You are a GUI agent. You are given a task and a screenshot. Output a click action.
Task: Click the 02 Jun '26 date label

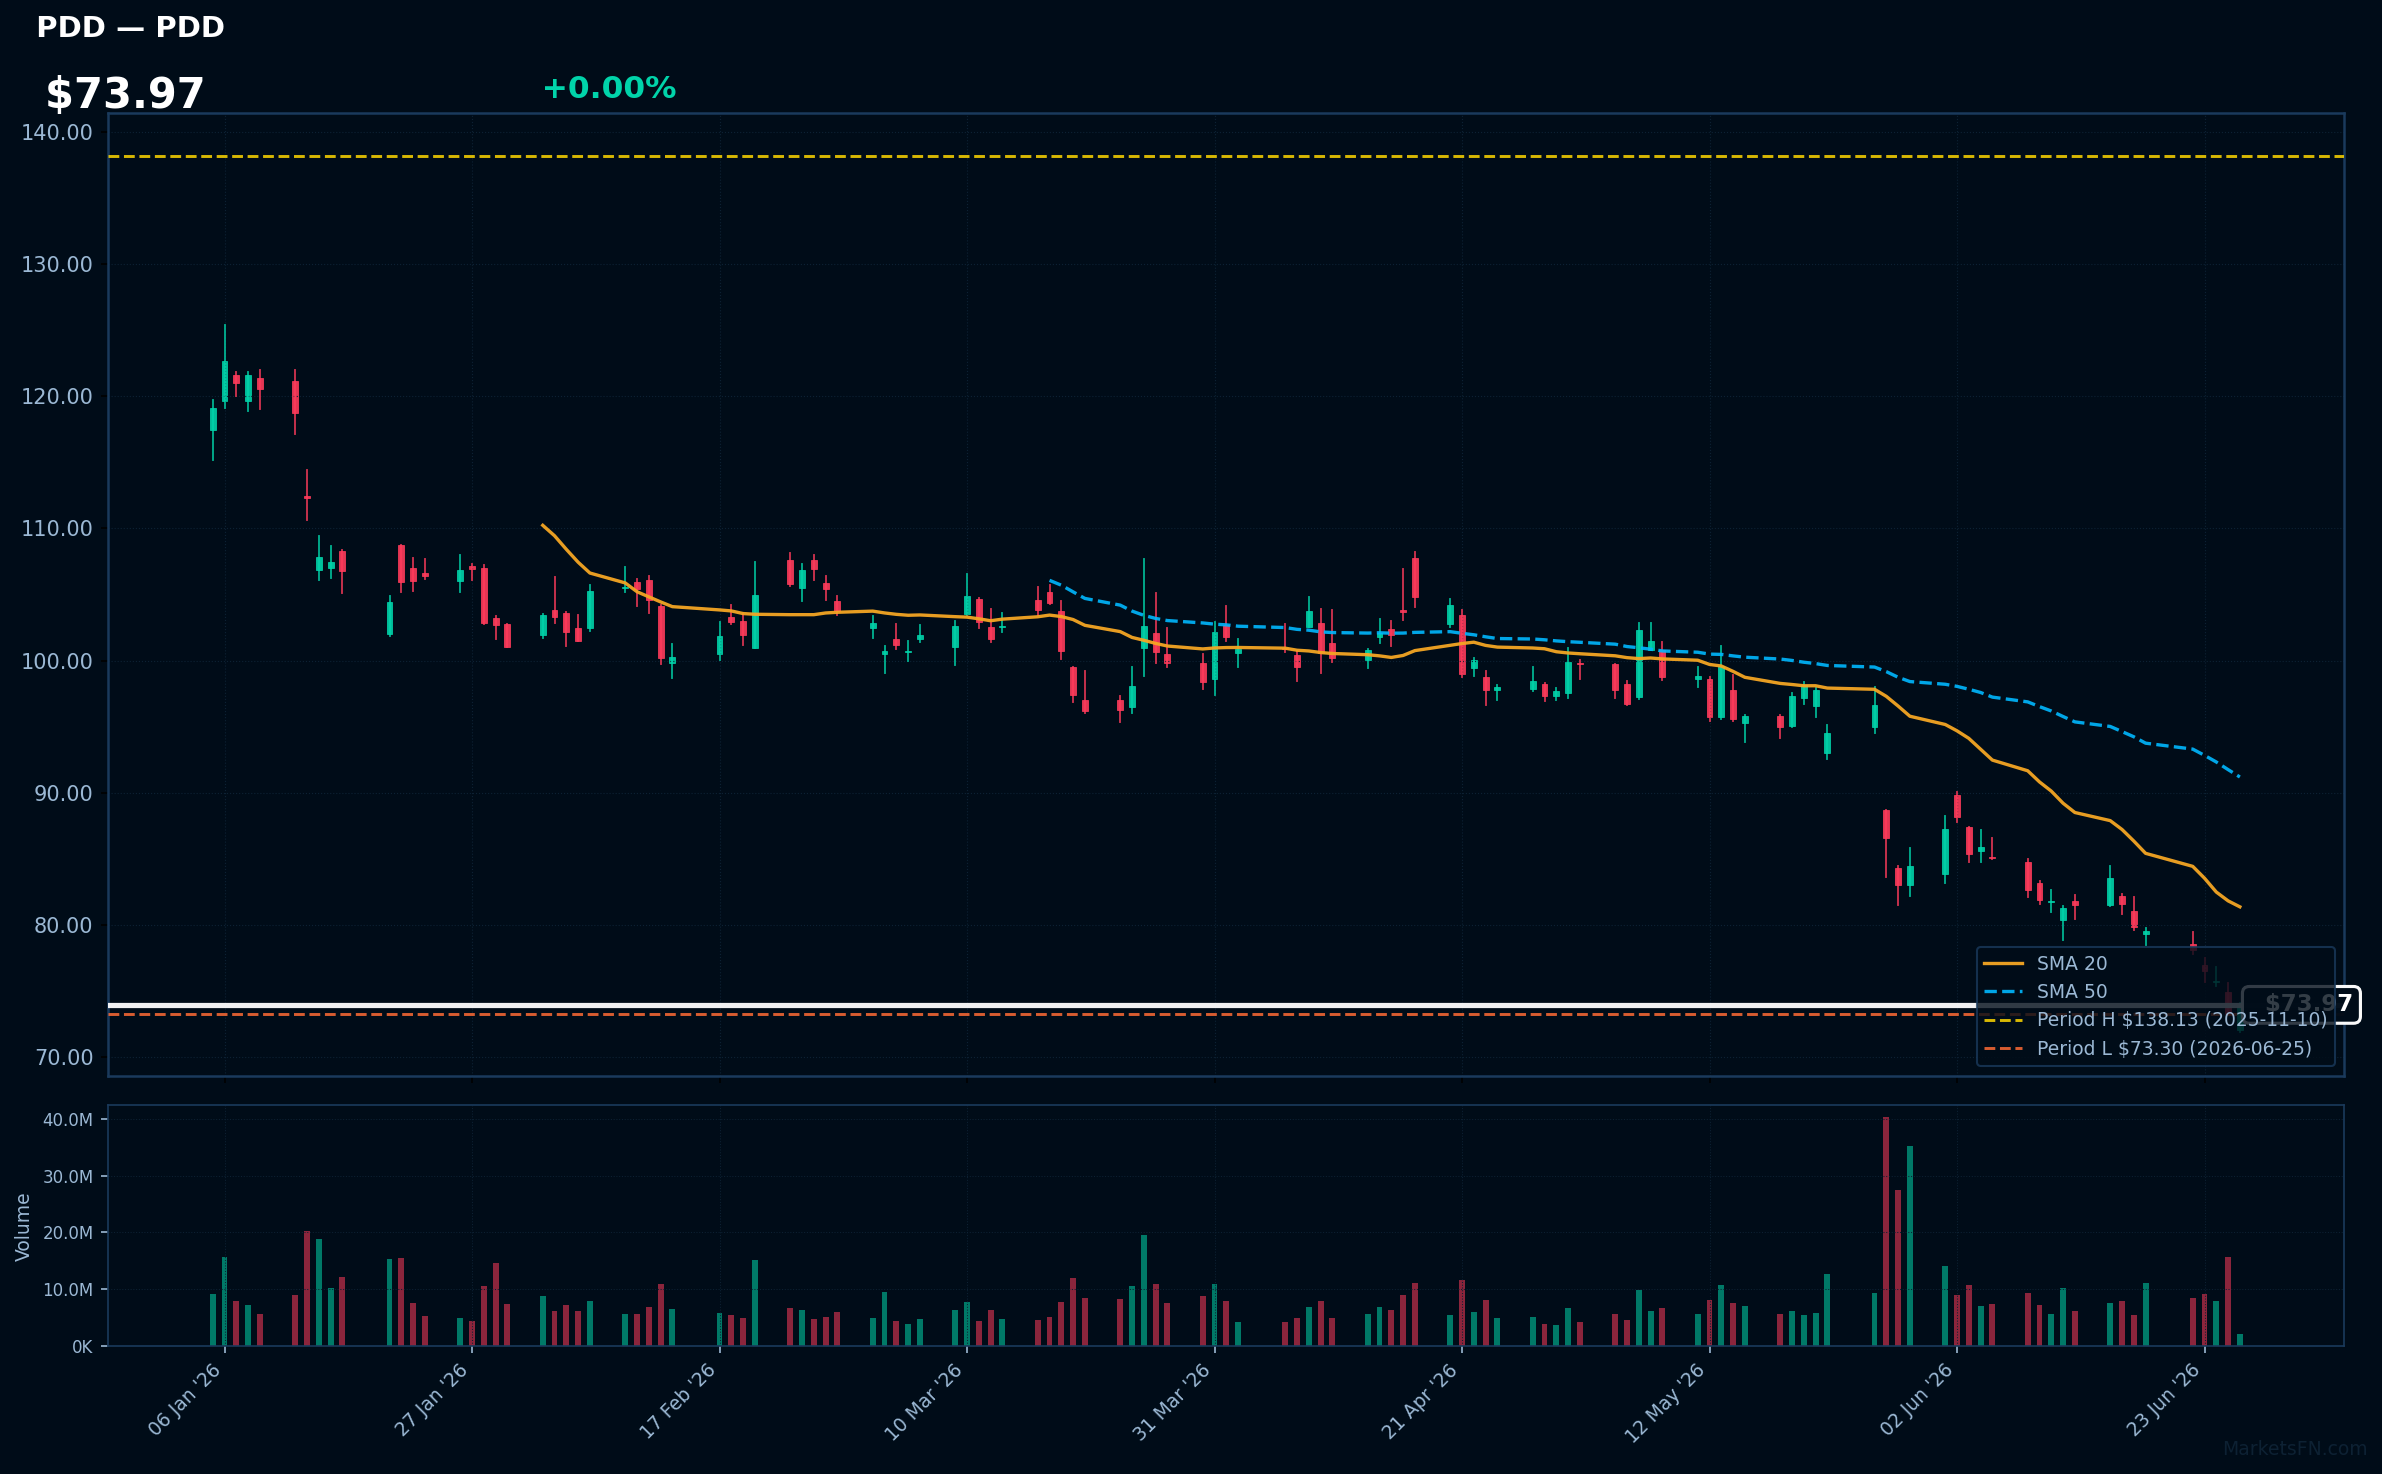coord(1916,1399)
